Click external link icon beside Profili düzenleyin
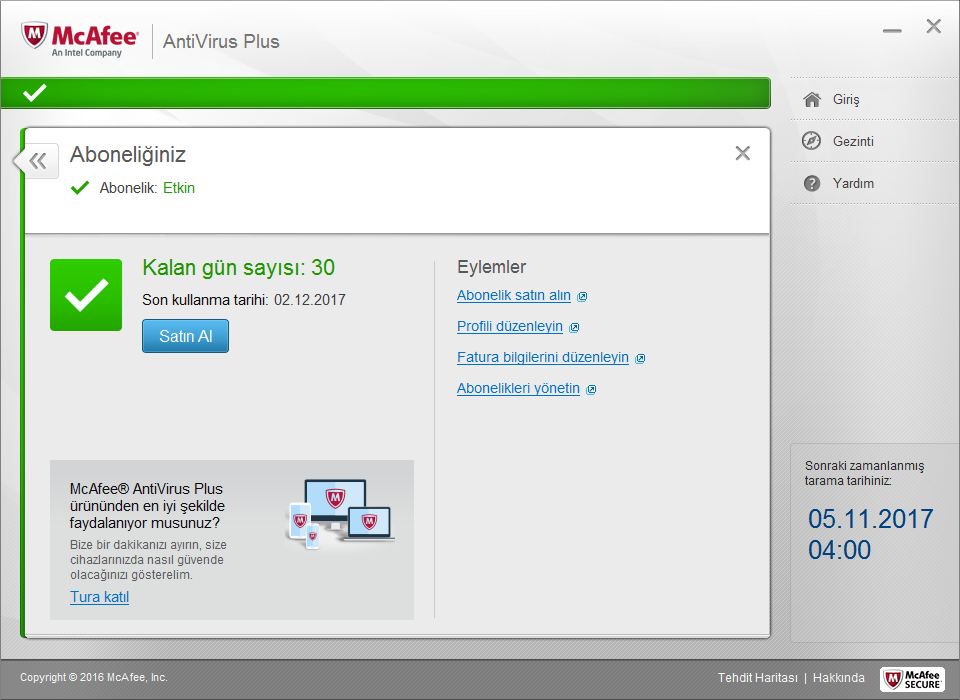960x700 pixels. (574, 328)
